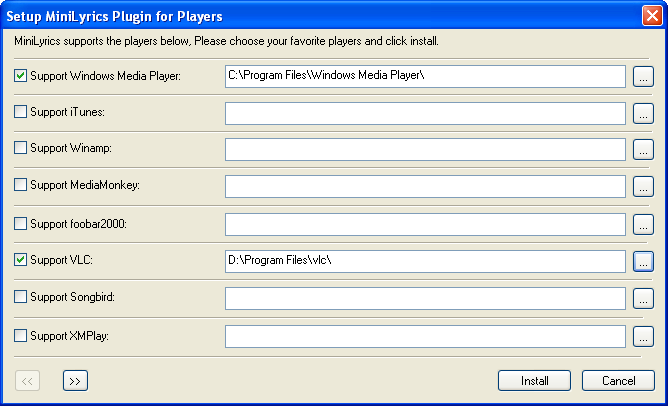The image size is (668, 406).
Task: Browse for Windows Media Player folder
Action: click(643, 77)
